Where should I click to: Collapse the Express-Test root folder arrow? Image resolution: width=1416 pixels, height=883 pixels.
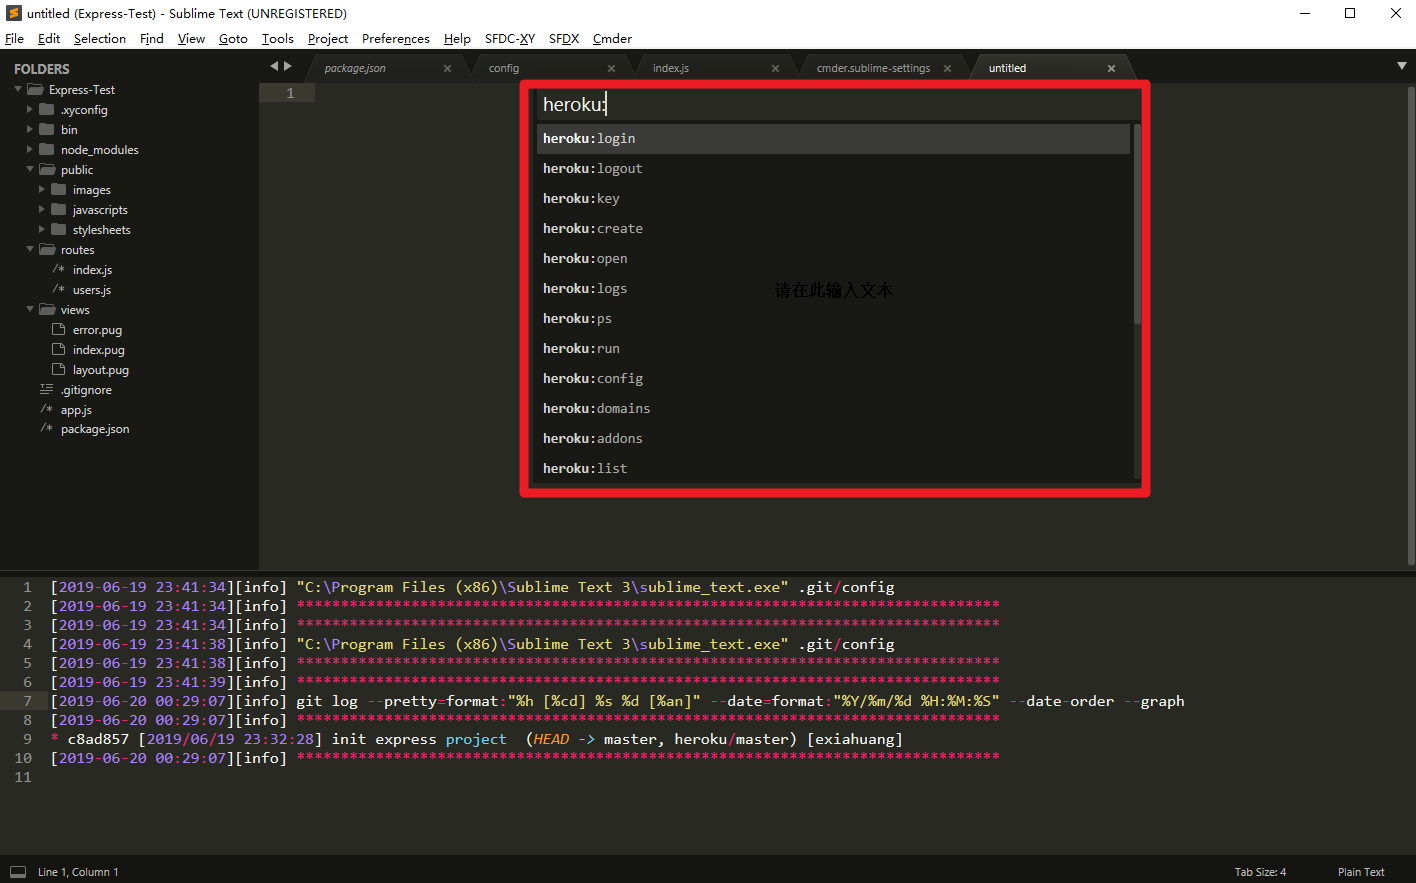tap(18, 90)
